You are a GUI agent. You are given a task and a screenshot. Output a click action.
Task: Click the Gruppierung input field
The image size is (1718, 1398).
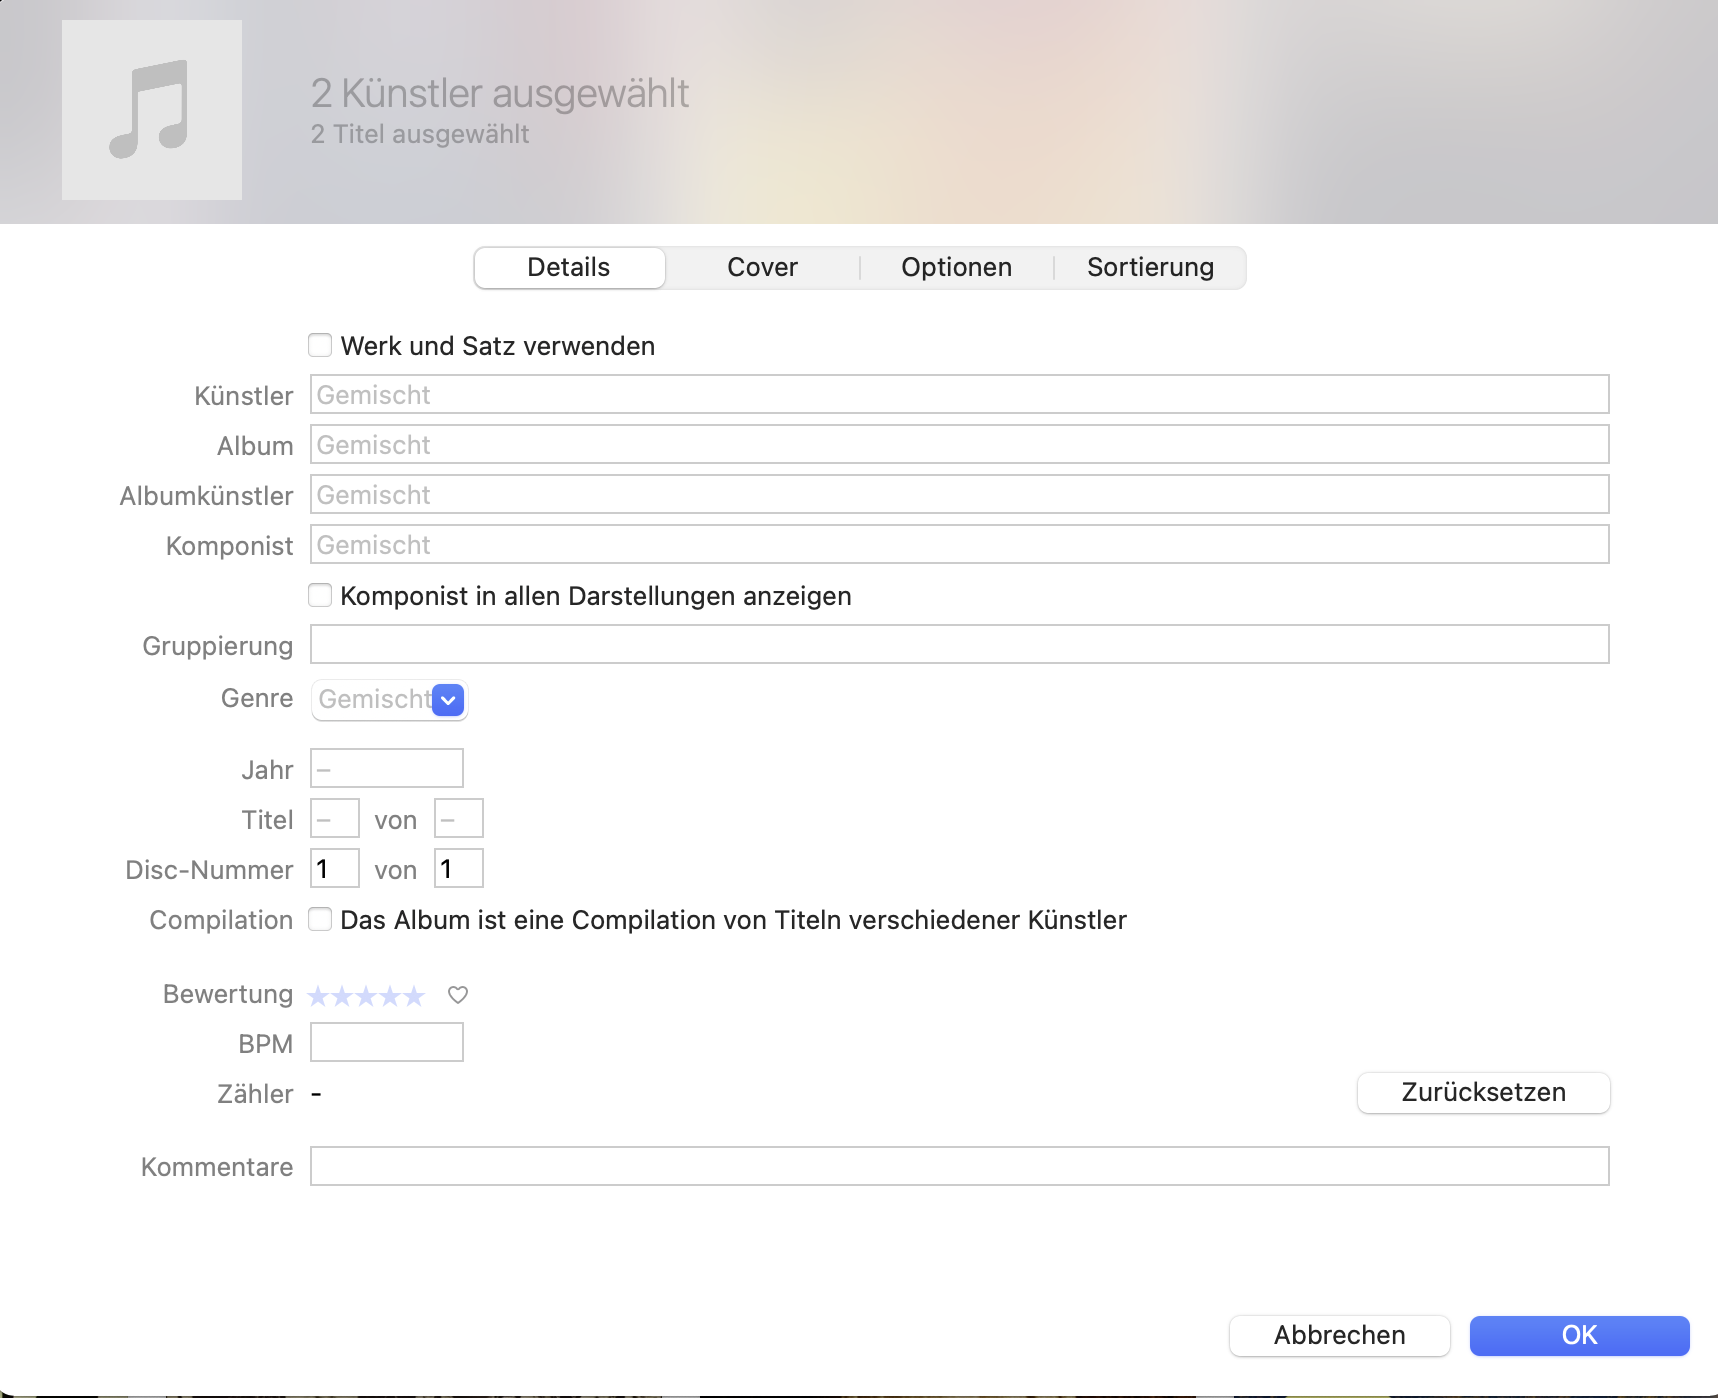[959, 645]
